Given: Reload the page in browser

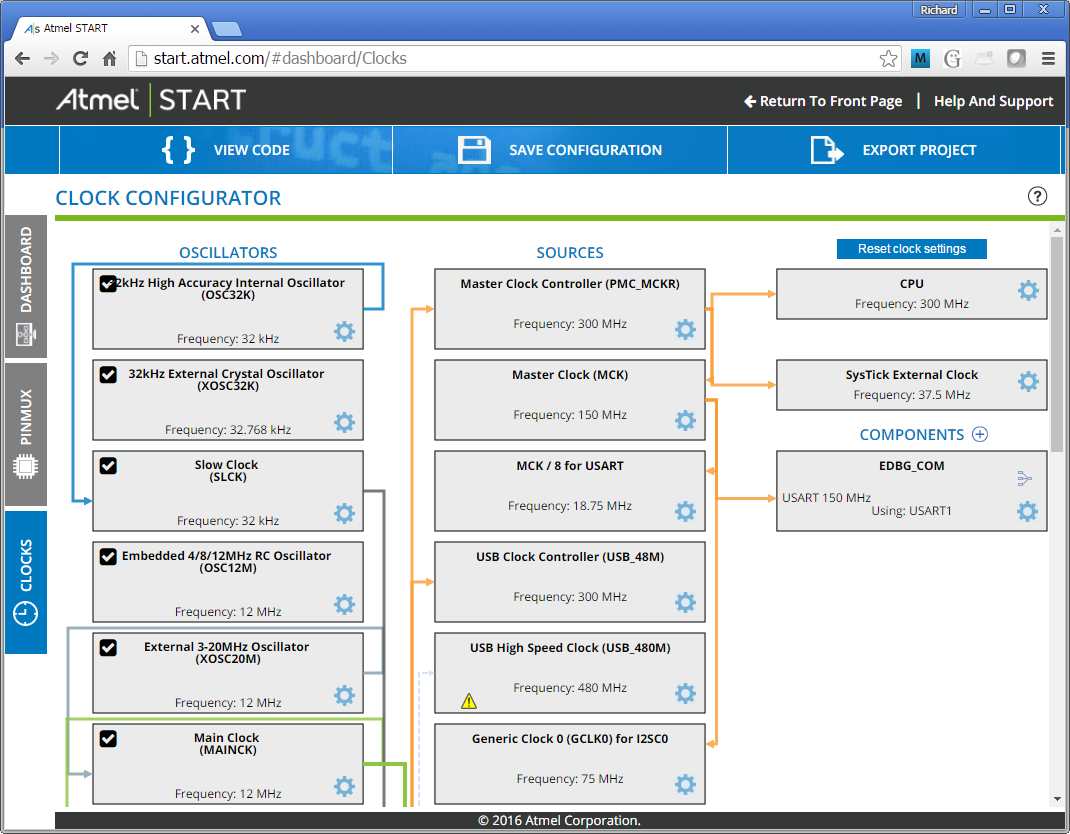Looking at the screenshot, I should click(x=81, y=59).
